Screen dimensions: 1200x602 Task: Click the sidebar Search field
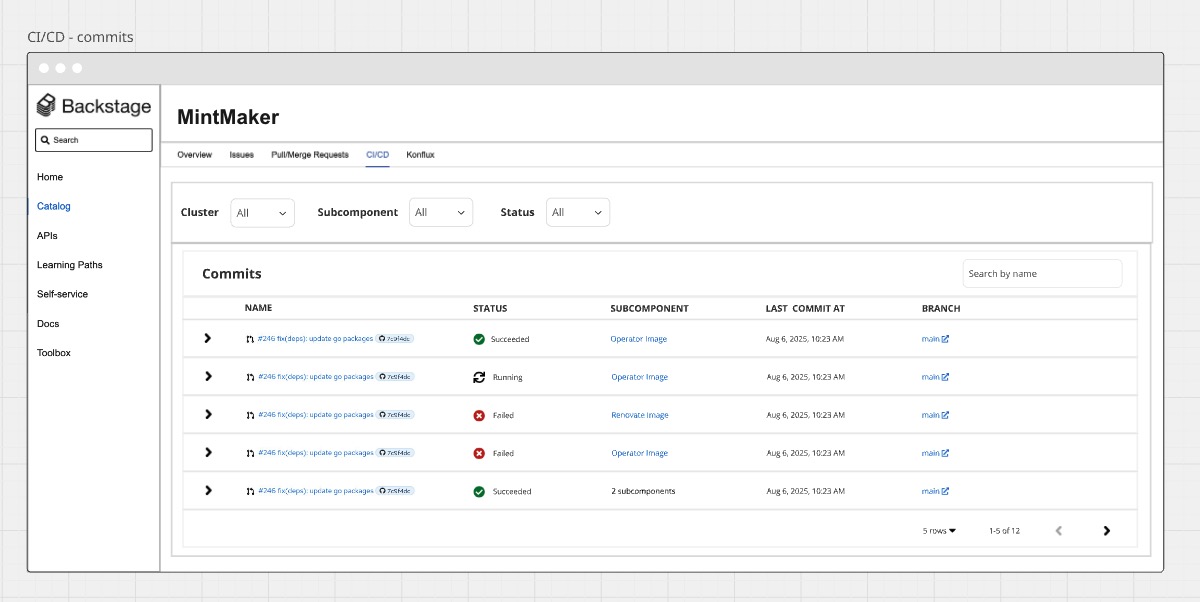[x=94, y=140]
